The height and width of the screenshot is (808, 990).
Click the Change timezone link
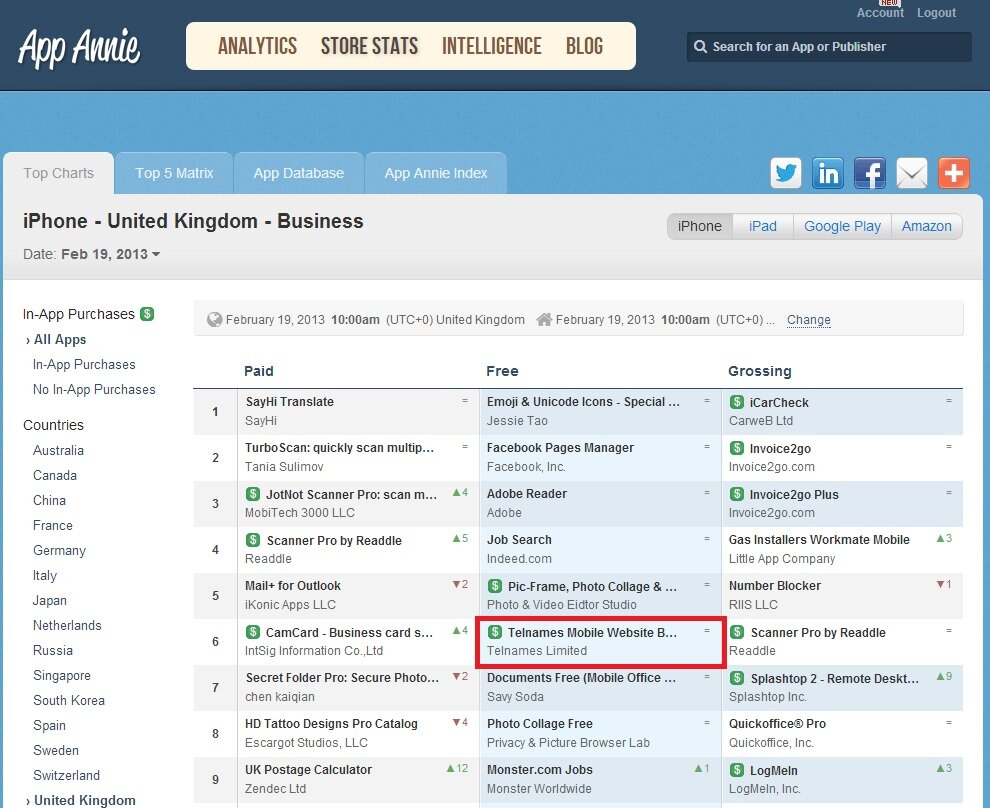pyautogui.click(x=809, y=319)
